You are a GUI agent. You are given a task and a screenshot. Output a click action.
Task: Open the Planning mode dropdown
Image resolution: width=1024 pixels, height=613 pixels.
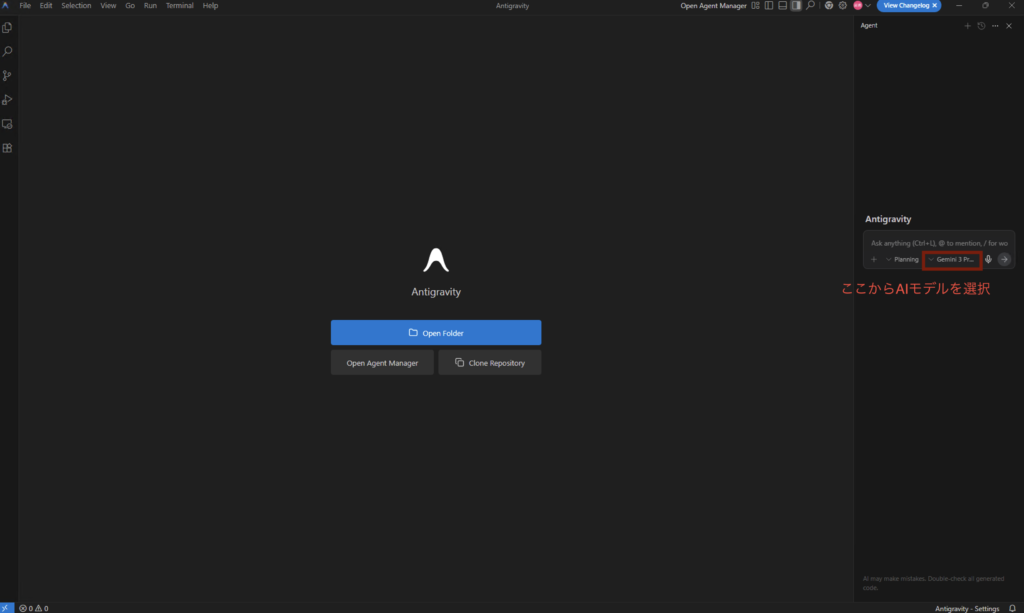point(902,259)
